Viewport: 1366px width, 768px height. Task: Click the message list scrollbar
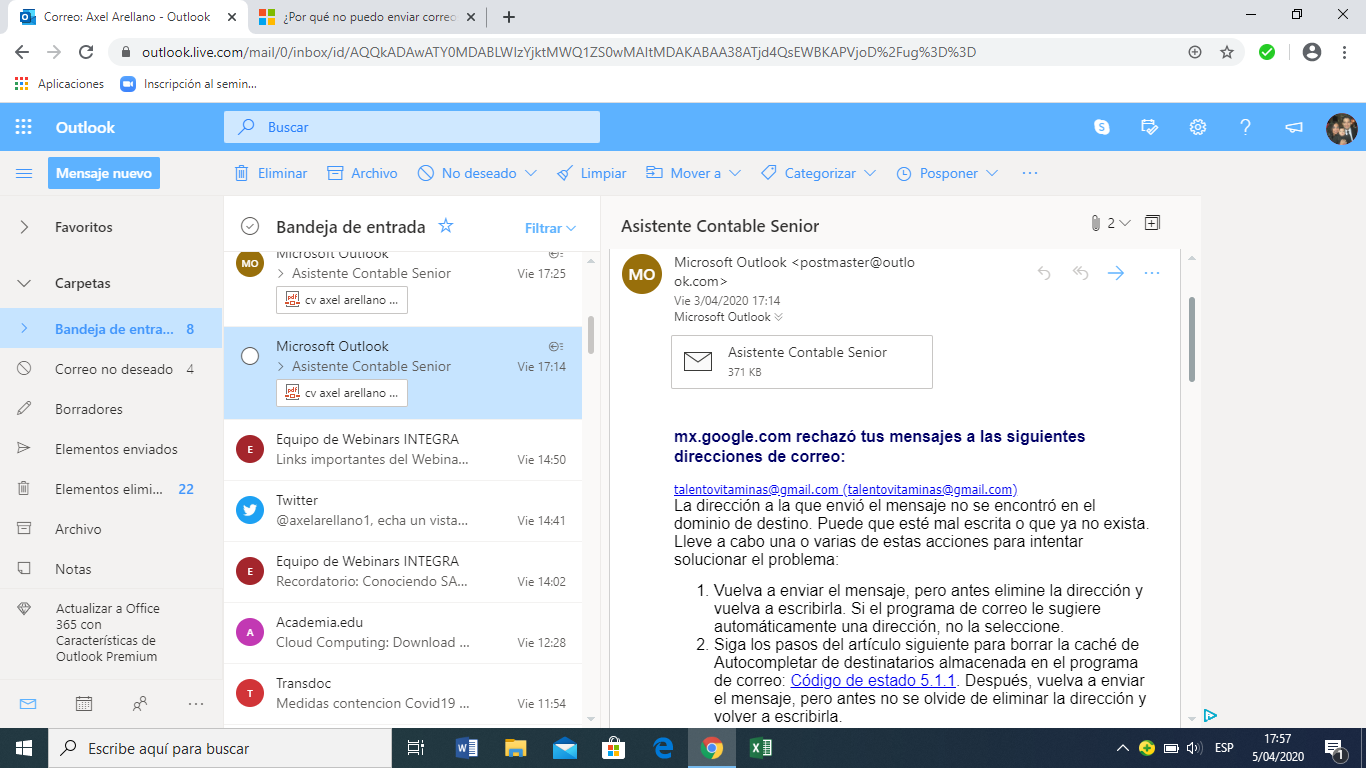point(591,334)
